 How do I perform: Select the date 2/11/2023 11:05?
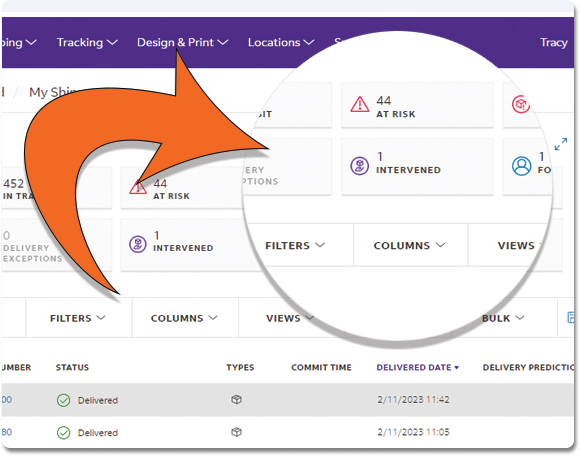(414, 432)
